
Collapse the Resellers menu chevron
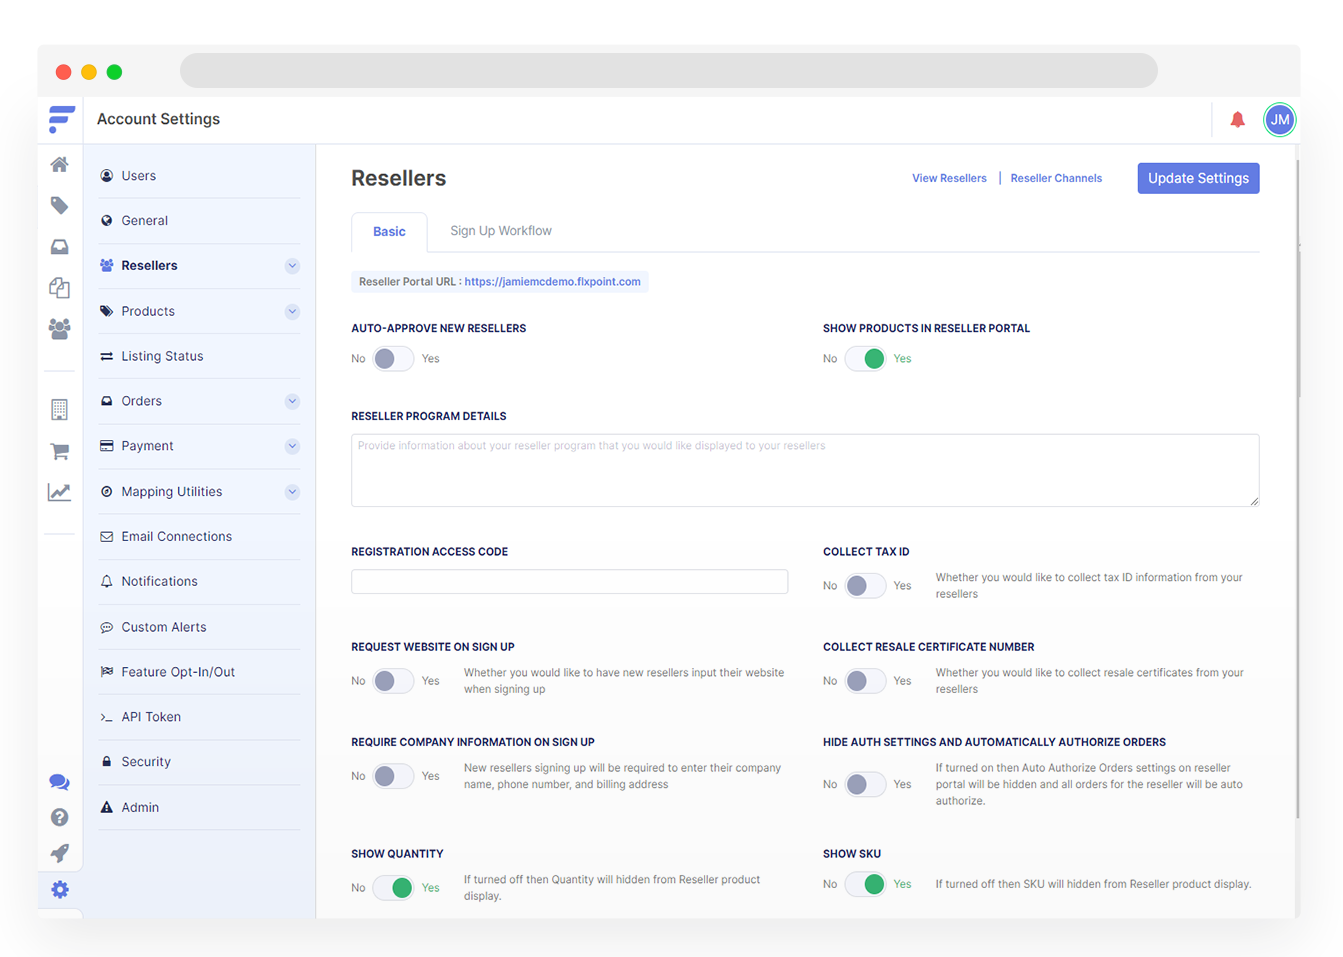click(292, 266)
